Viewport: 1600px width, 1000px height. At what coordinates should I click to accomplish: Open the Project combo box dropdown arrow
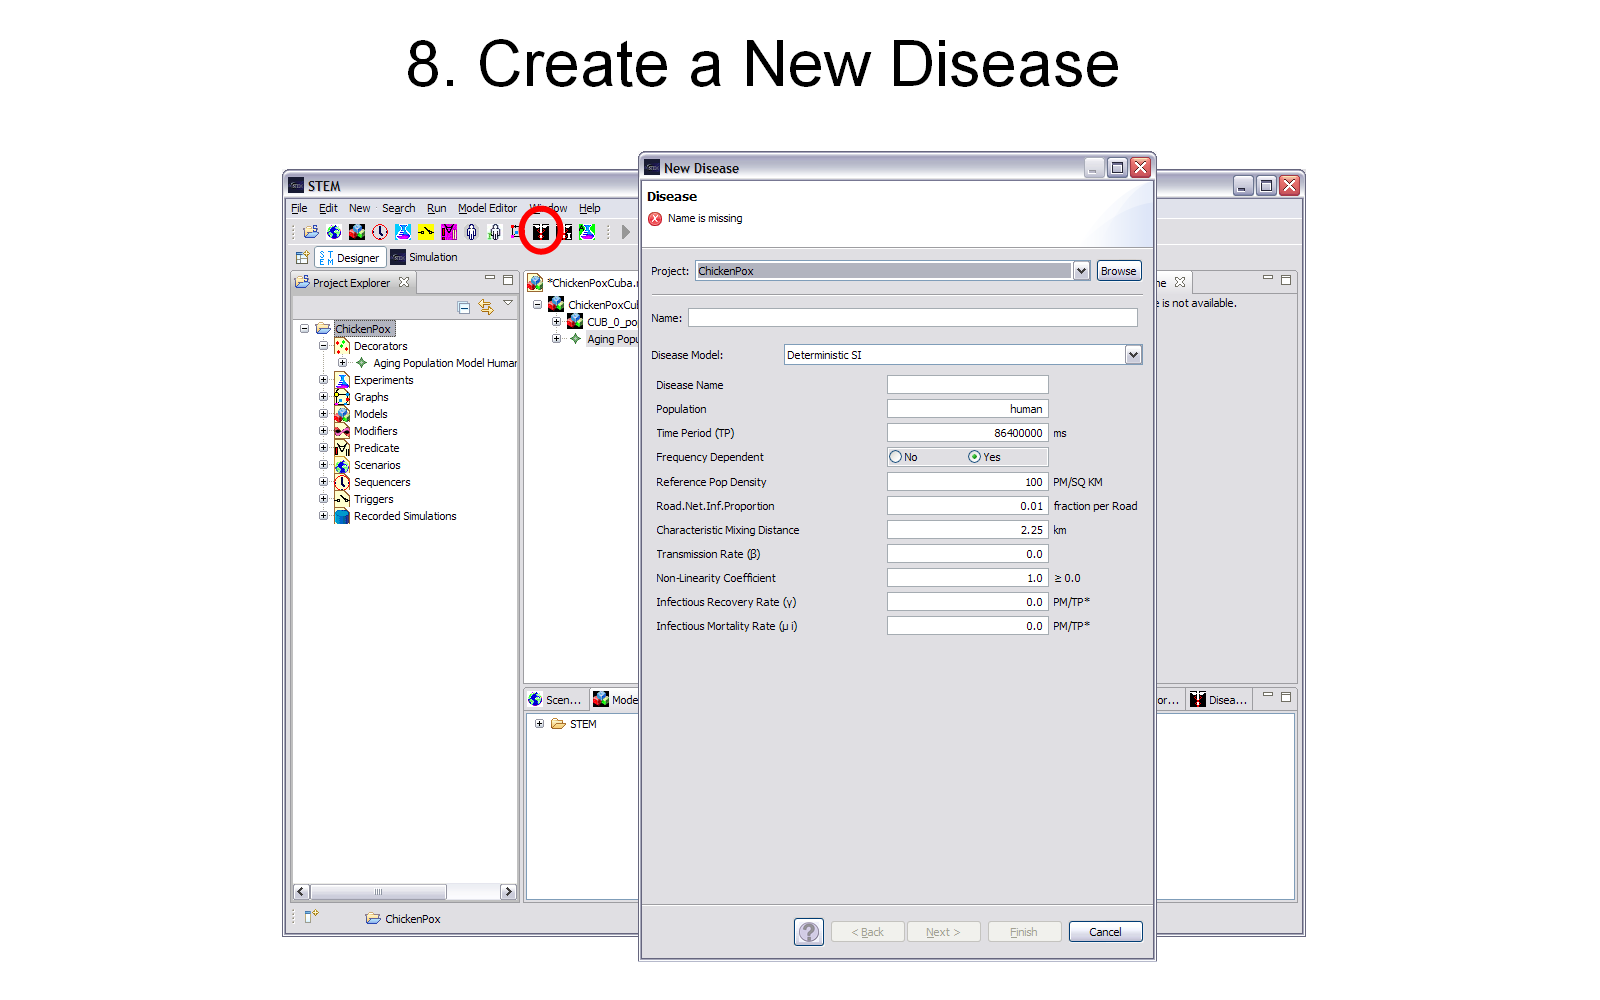(x=1081, y=271)
